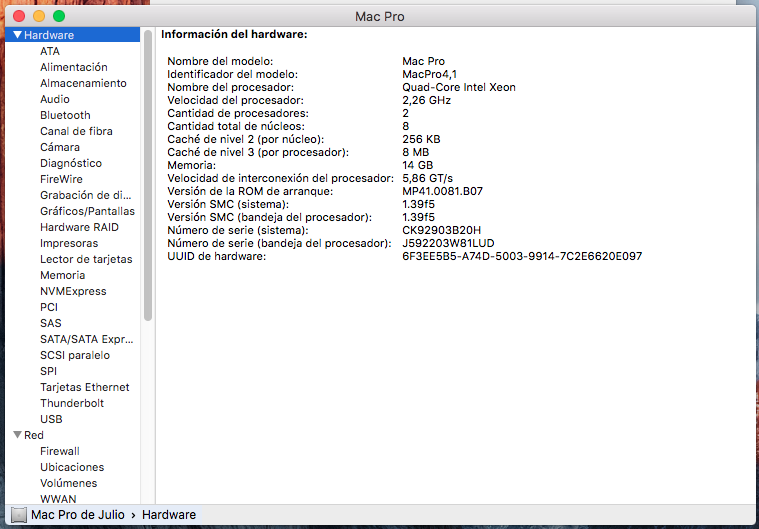The width and height of the screenshot is (759, 529).
Task: Collapse the Hardware disclosure triangle
Action: coord(17,35)
